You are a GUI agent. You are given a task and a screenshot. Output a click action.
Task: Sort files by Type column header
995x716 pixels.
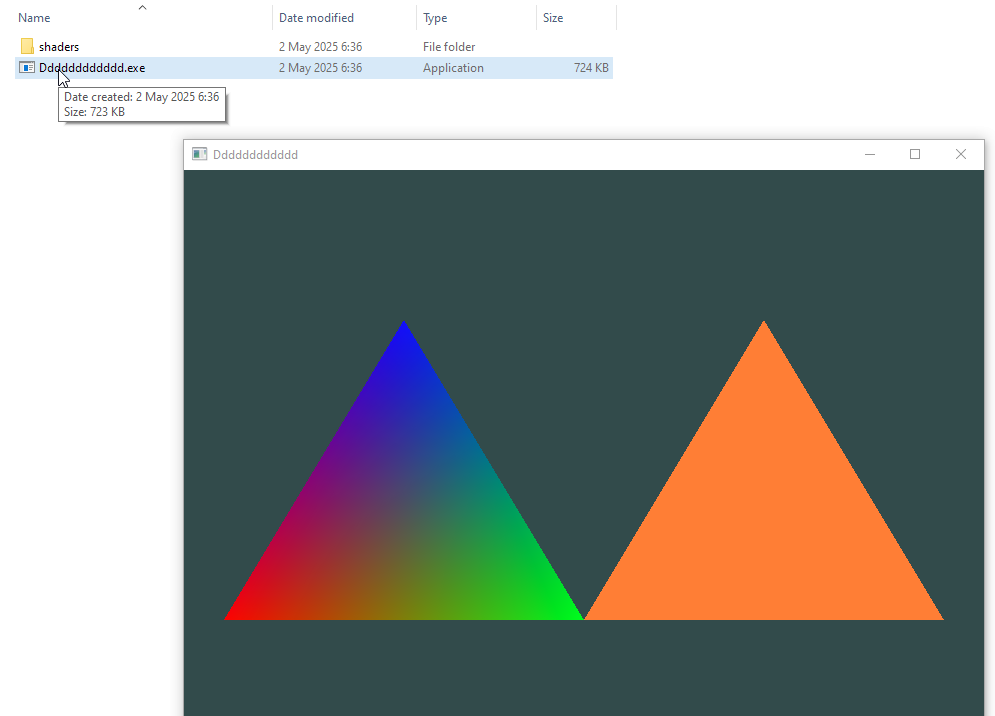click(435, 18)
